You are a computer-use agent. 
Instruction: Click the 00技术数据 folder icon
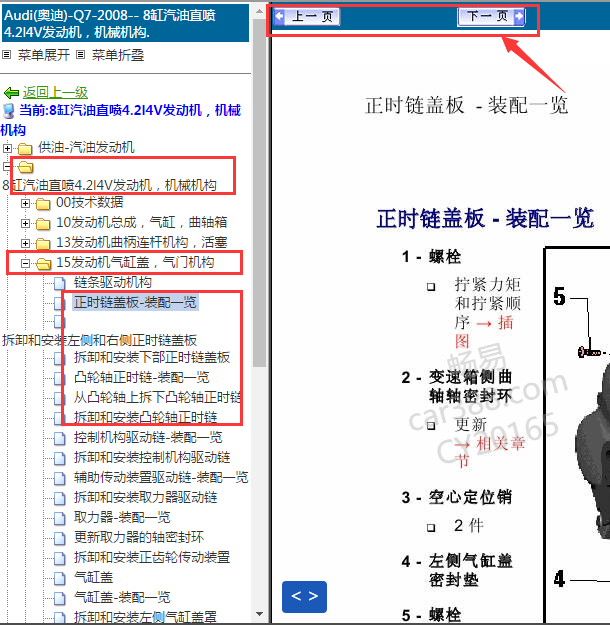[43, 204]
